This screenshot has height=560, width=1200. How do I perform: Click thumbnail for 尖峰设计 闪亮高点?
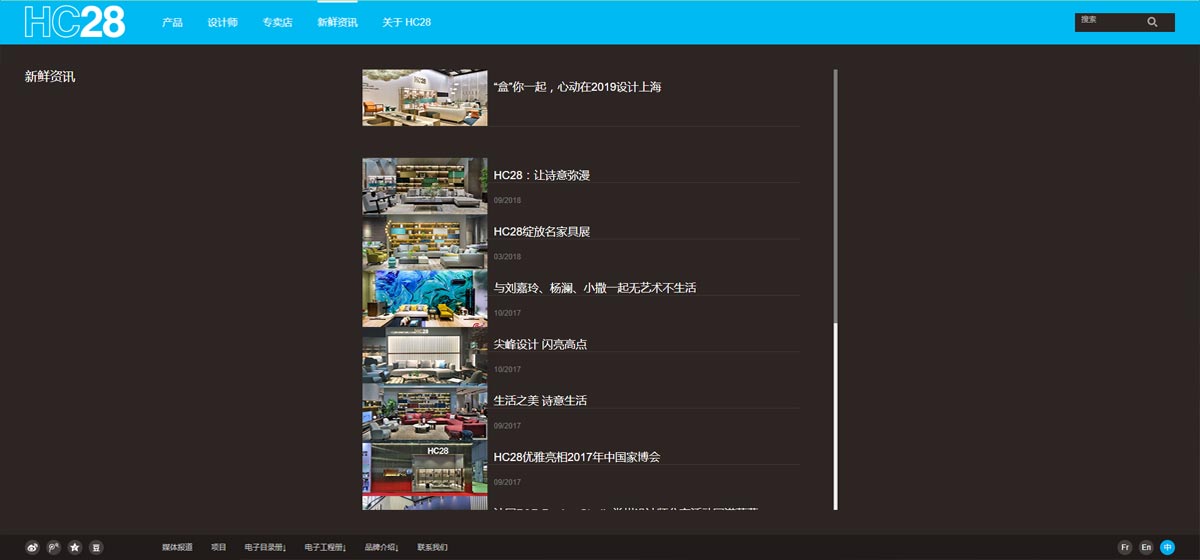(x=425, y=355)
